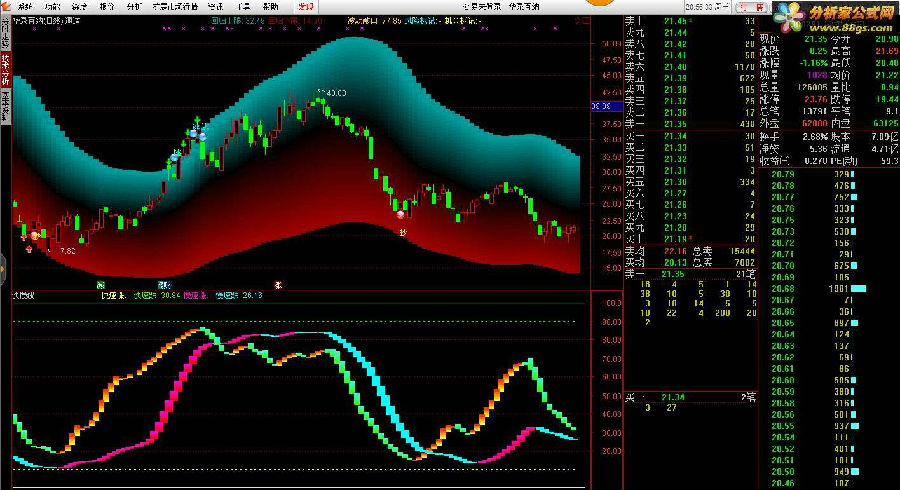Click the 20.50 price level with volume 949
Image resolution: width=900 pixels, height=490 pixels.
(783, 472)
